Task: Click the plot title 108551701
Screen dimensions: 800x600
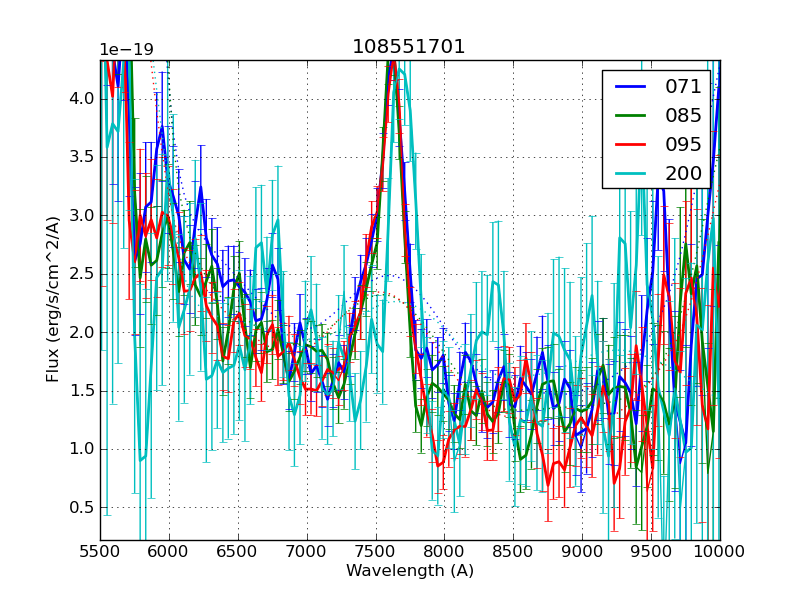Action: (409, 47)
